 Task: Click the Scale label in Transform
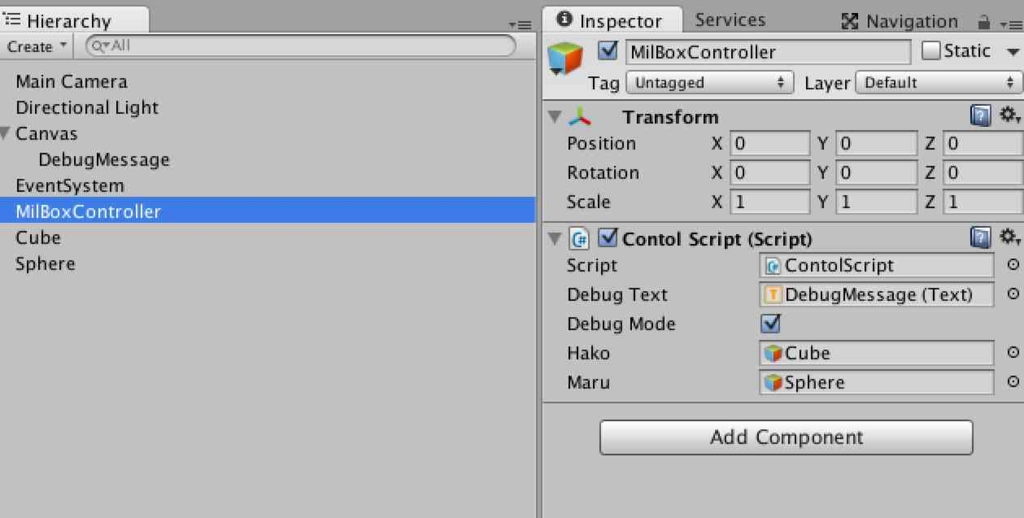[588, 202]
